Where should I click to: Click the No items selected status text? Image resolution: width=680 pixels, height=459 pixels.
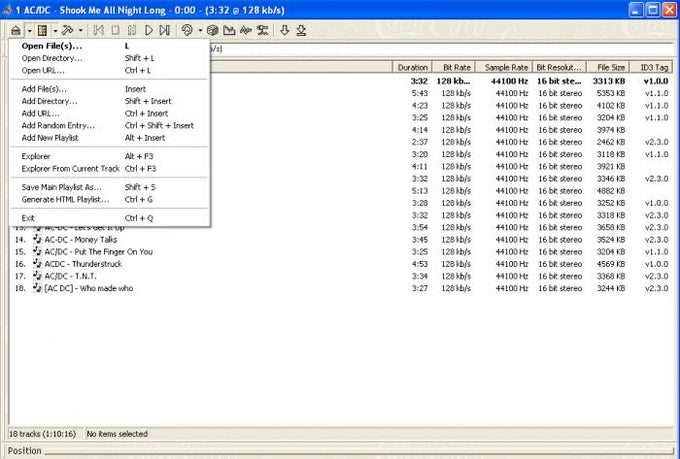(x=117, y=434)
